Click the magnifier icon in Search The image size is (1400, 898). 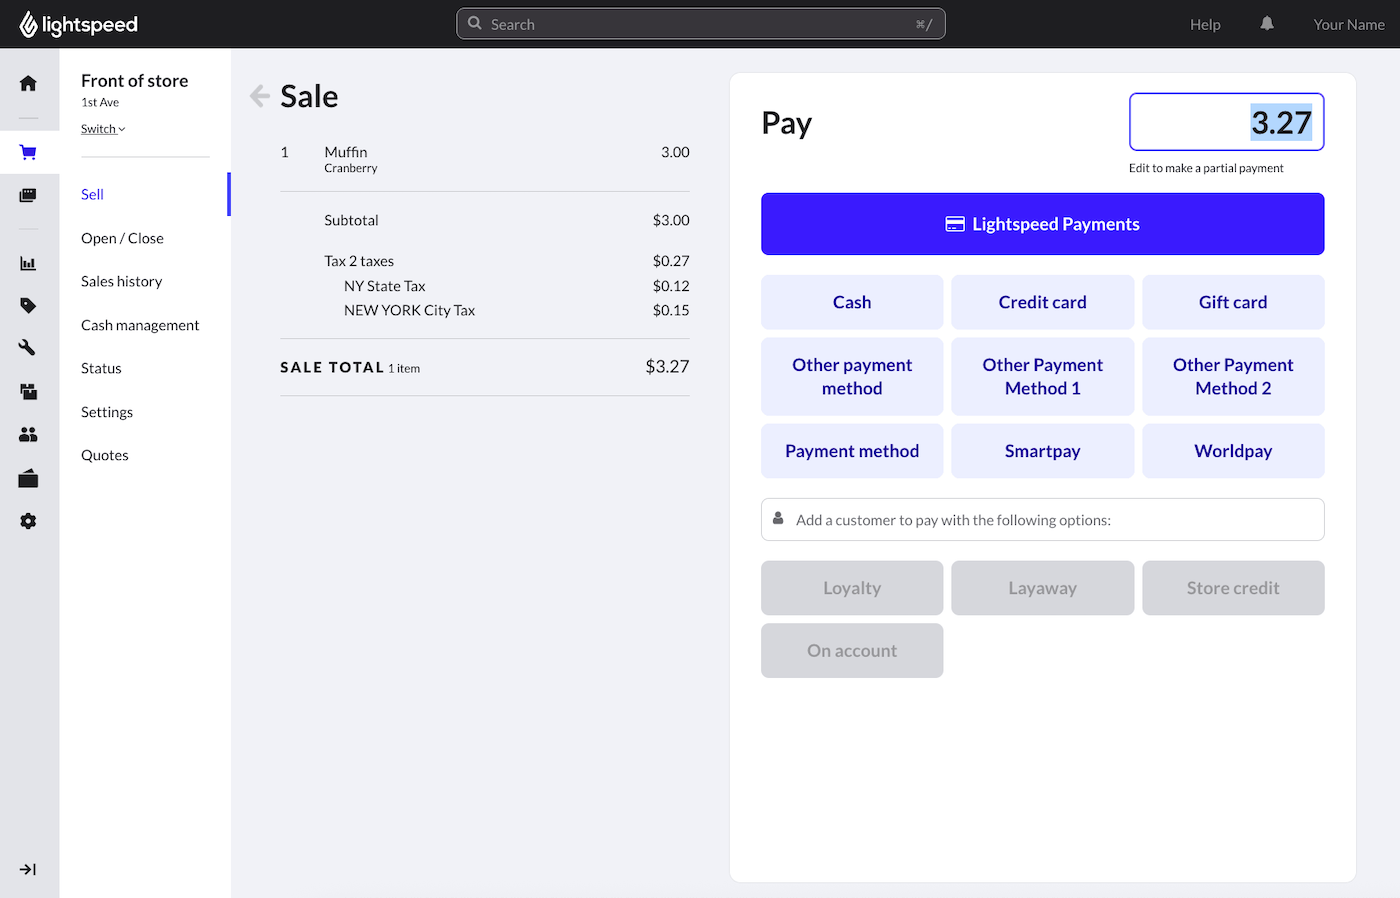[475, 24]
